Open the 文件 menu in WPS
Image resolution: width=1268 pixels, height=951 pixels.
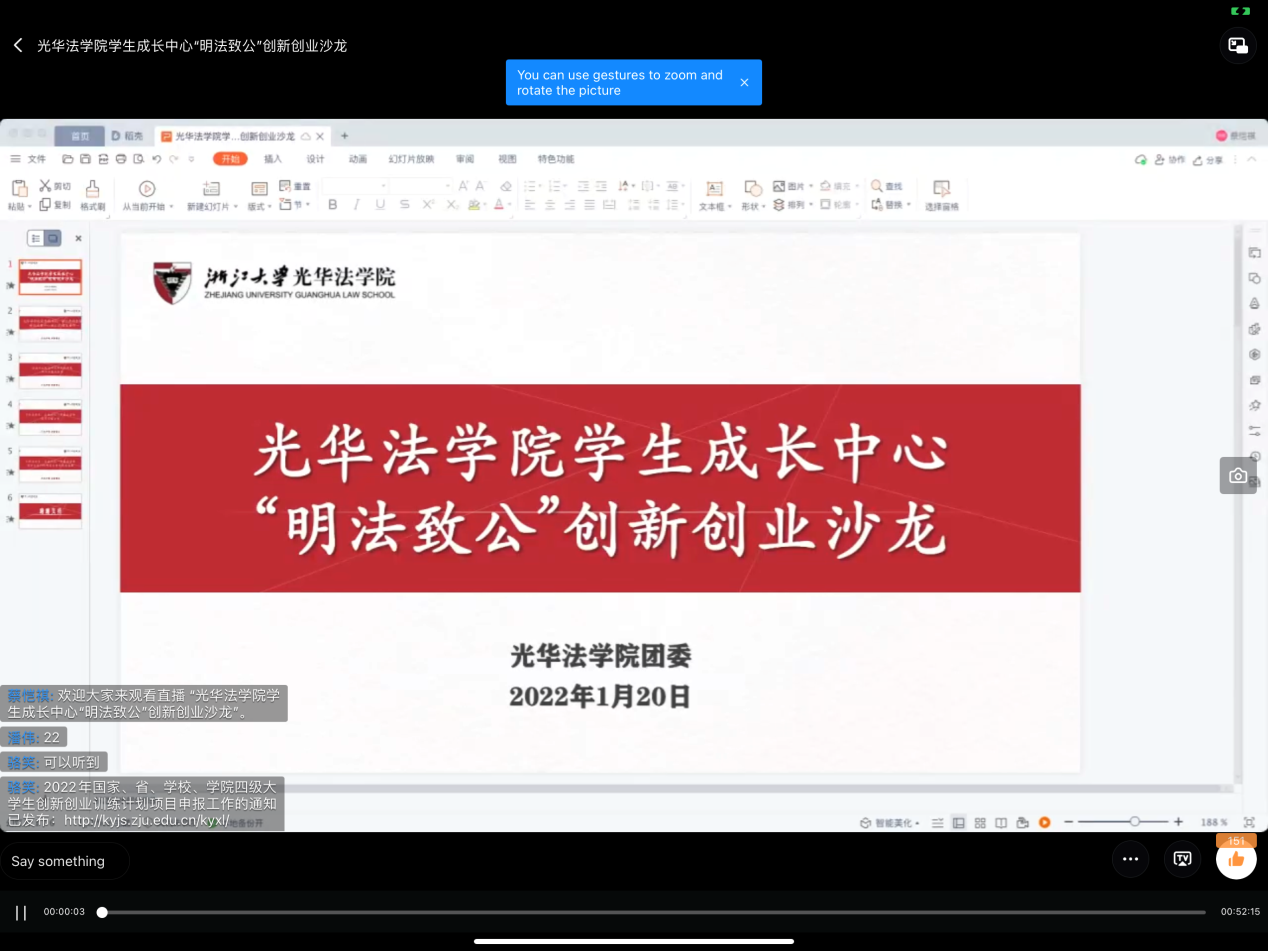pyautogui.click(x=36, y=159)
